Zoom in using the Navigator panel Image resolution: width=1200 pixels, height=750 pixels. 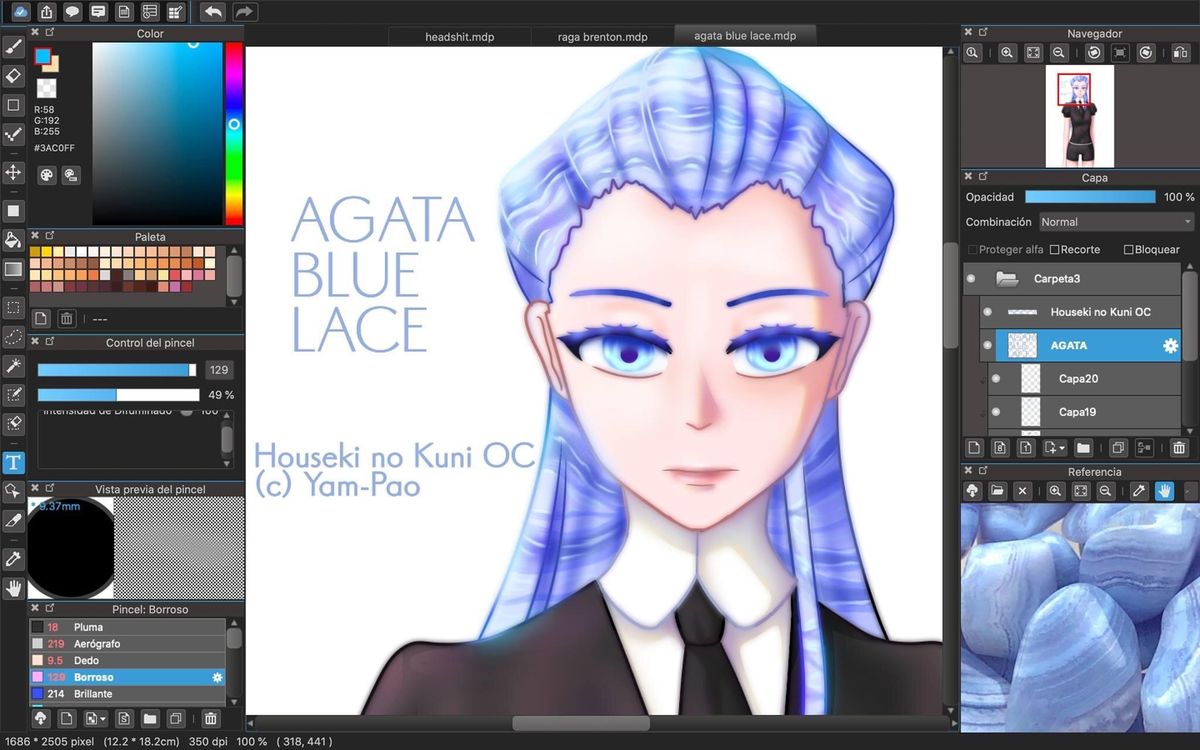tap(1007, 53)
